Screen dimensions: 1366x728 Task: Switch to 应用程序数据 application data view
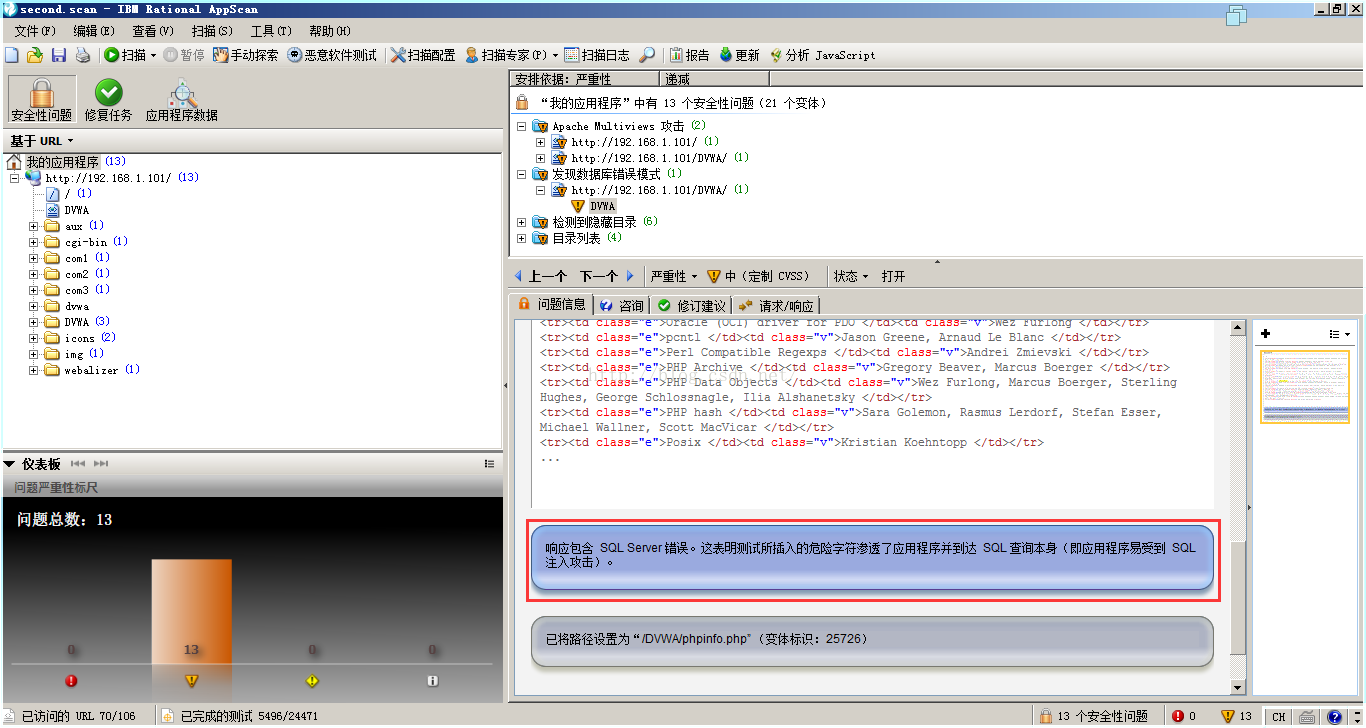(x=181, y=99)
